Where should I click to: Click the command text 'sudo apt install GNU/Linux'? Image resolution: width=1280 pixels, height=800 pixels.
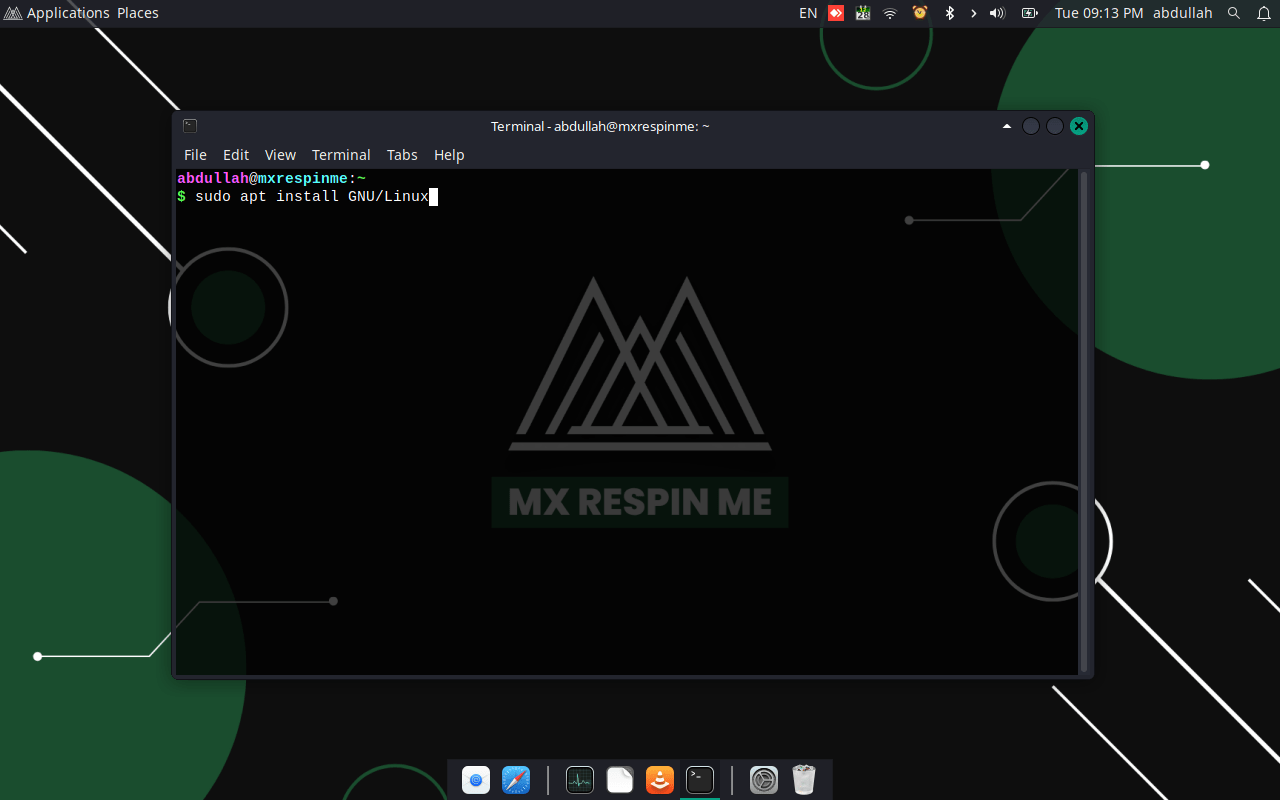(x=312, y=197)
